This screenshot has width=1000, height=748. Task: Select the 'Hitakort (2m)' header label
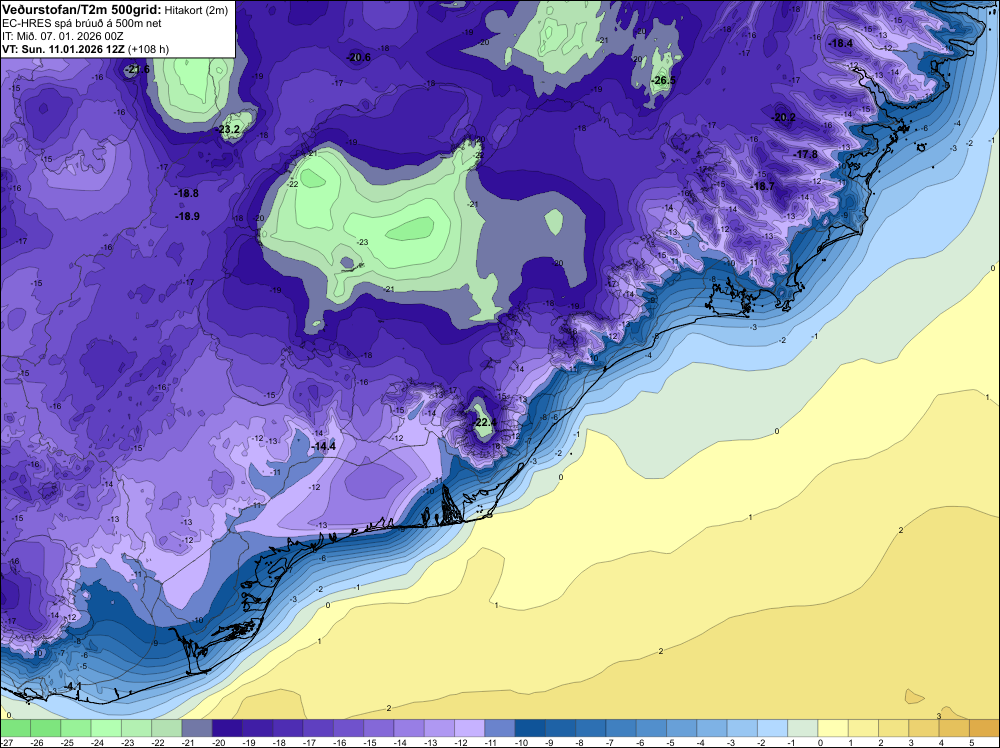(x=196, y=10)
